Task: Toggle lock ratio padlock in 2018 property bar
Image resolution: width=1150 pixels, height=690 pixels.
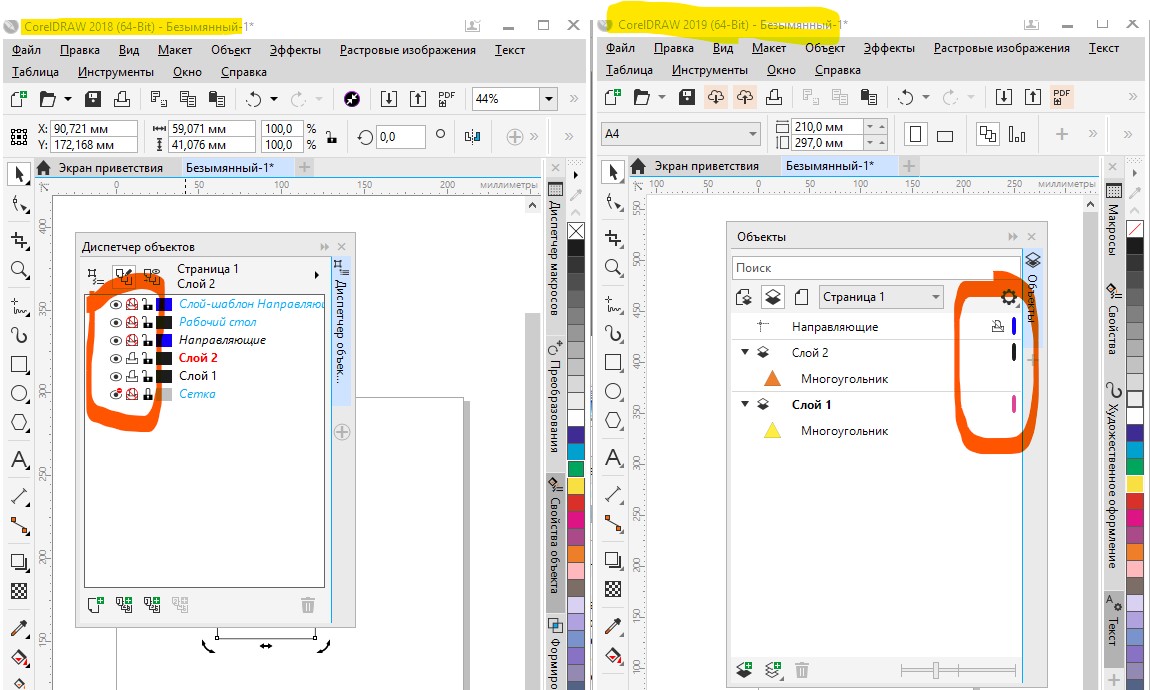Action: pyautogui.click(x=332, y=136)
